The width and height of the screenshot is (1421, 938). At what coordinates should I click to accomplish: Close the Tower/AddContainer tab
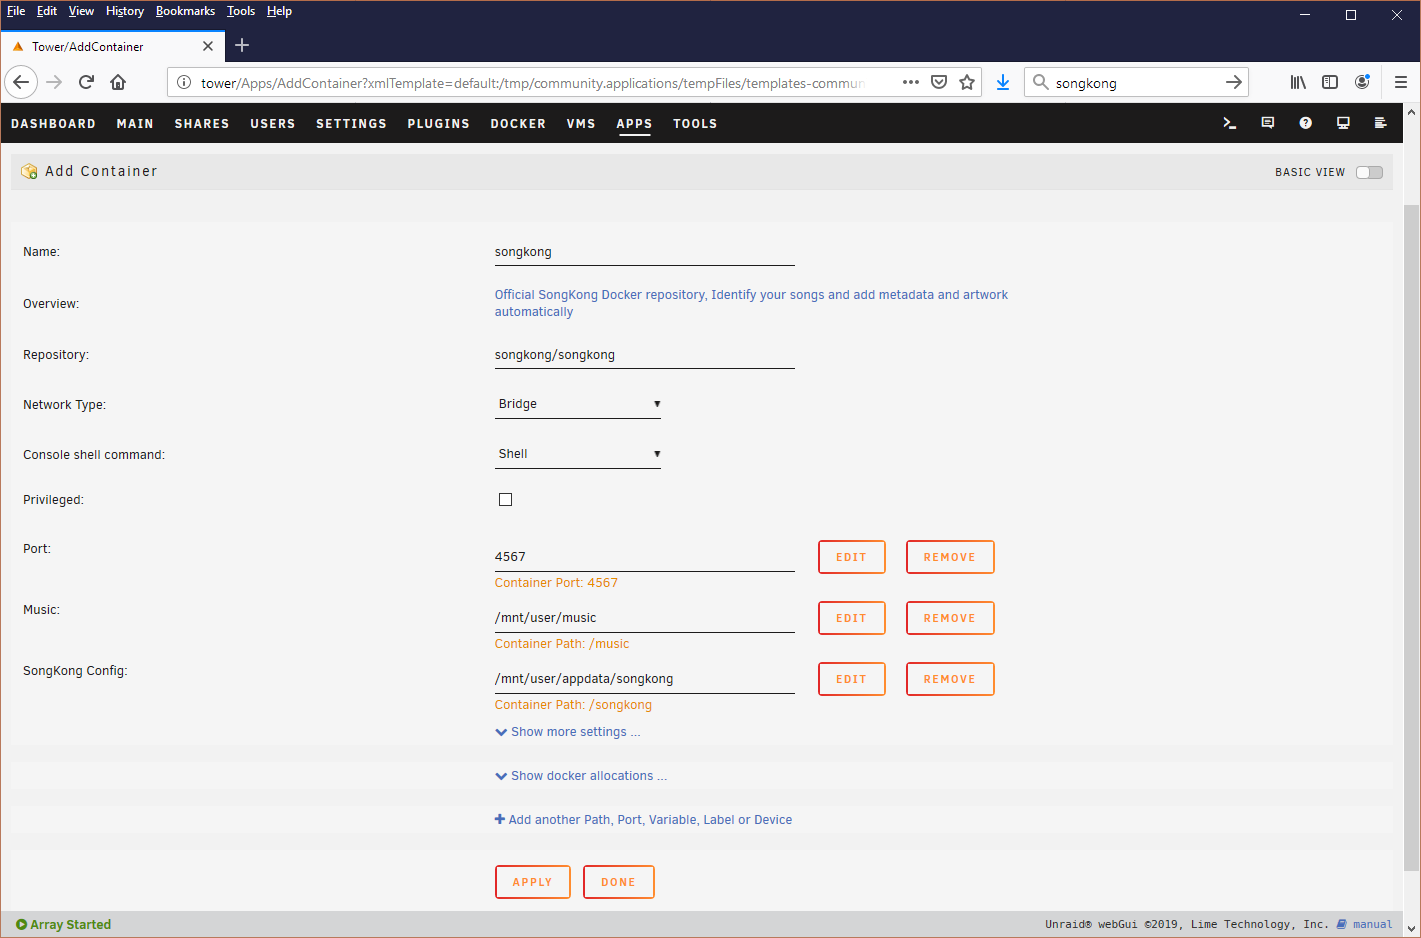pos(208,46)
